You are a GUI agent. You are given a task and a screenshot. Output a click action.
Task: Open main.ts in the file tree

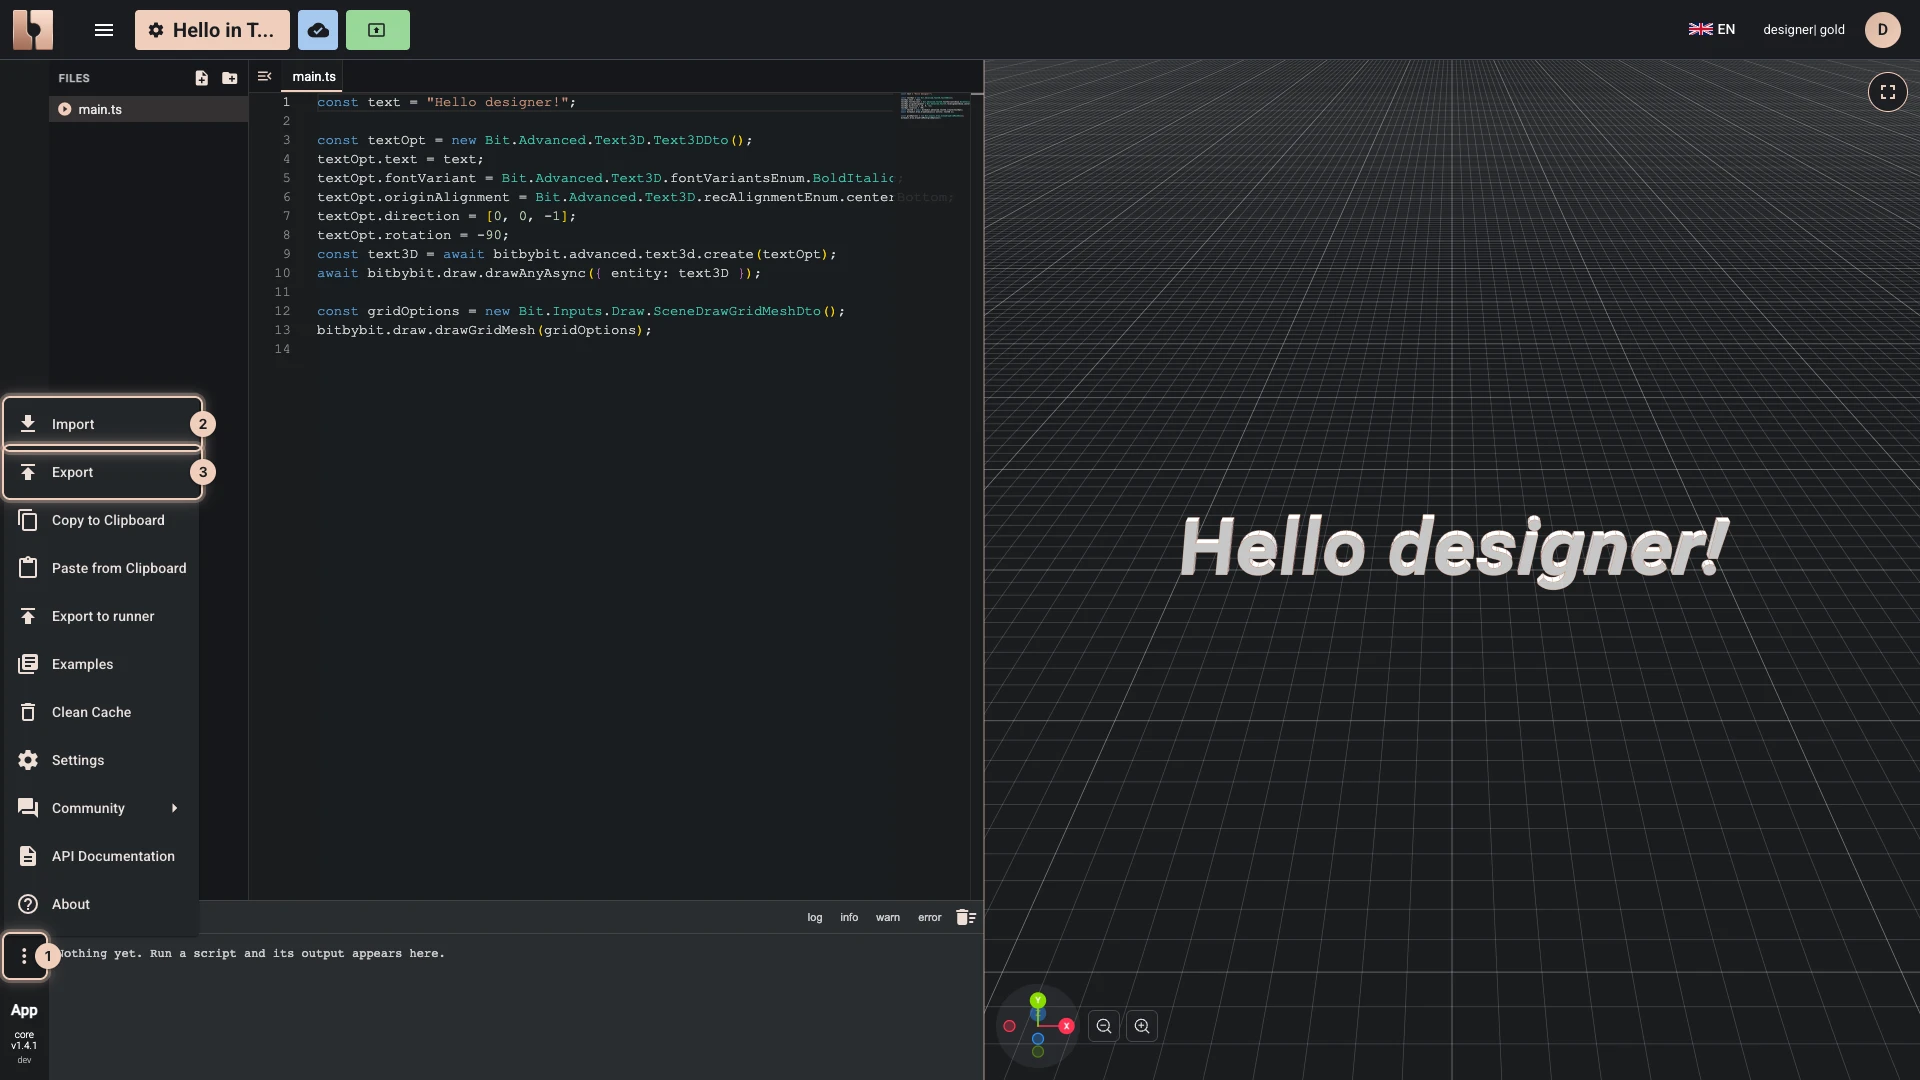pos(148,109)
